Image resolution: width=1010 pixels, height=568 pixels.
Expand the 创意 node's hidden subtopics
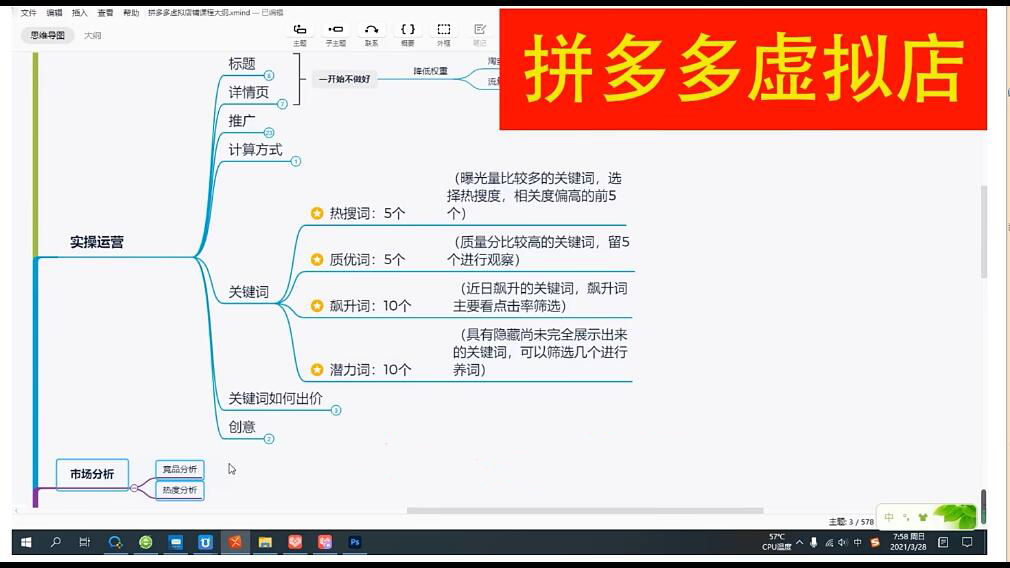268,438
